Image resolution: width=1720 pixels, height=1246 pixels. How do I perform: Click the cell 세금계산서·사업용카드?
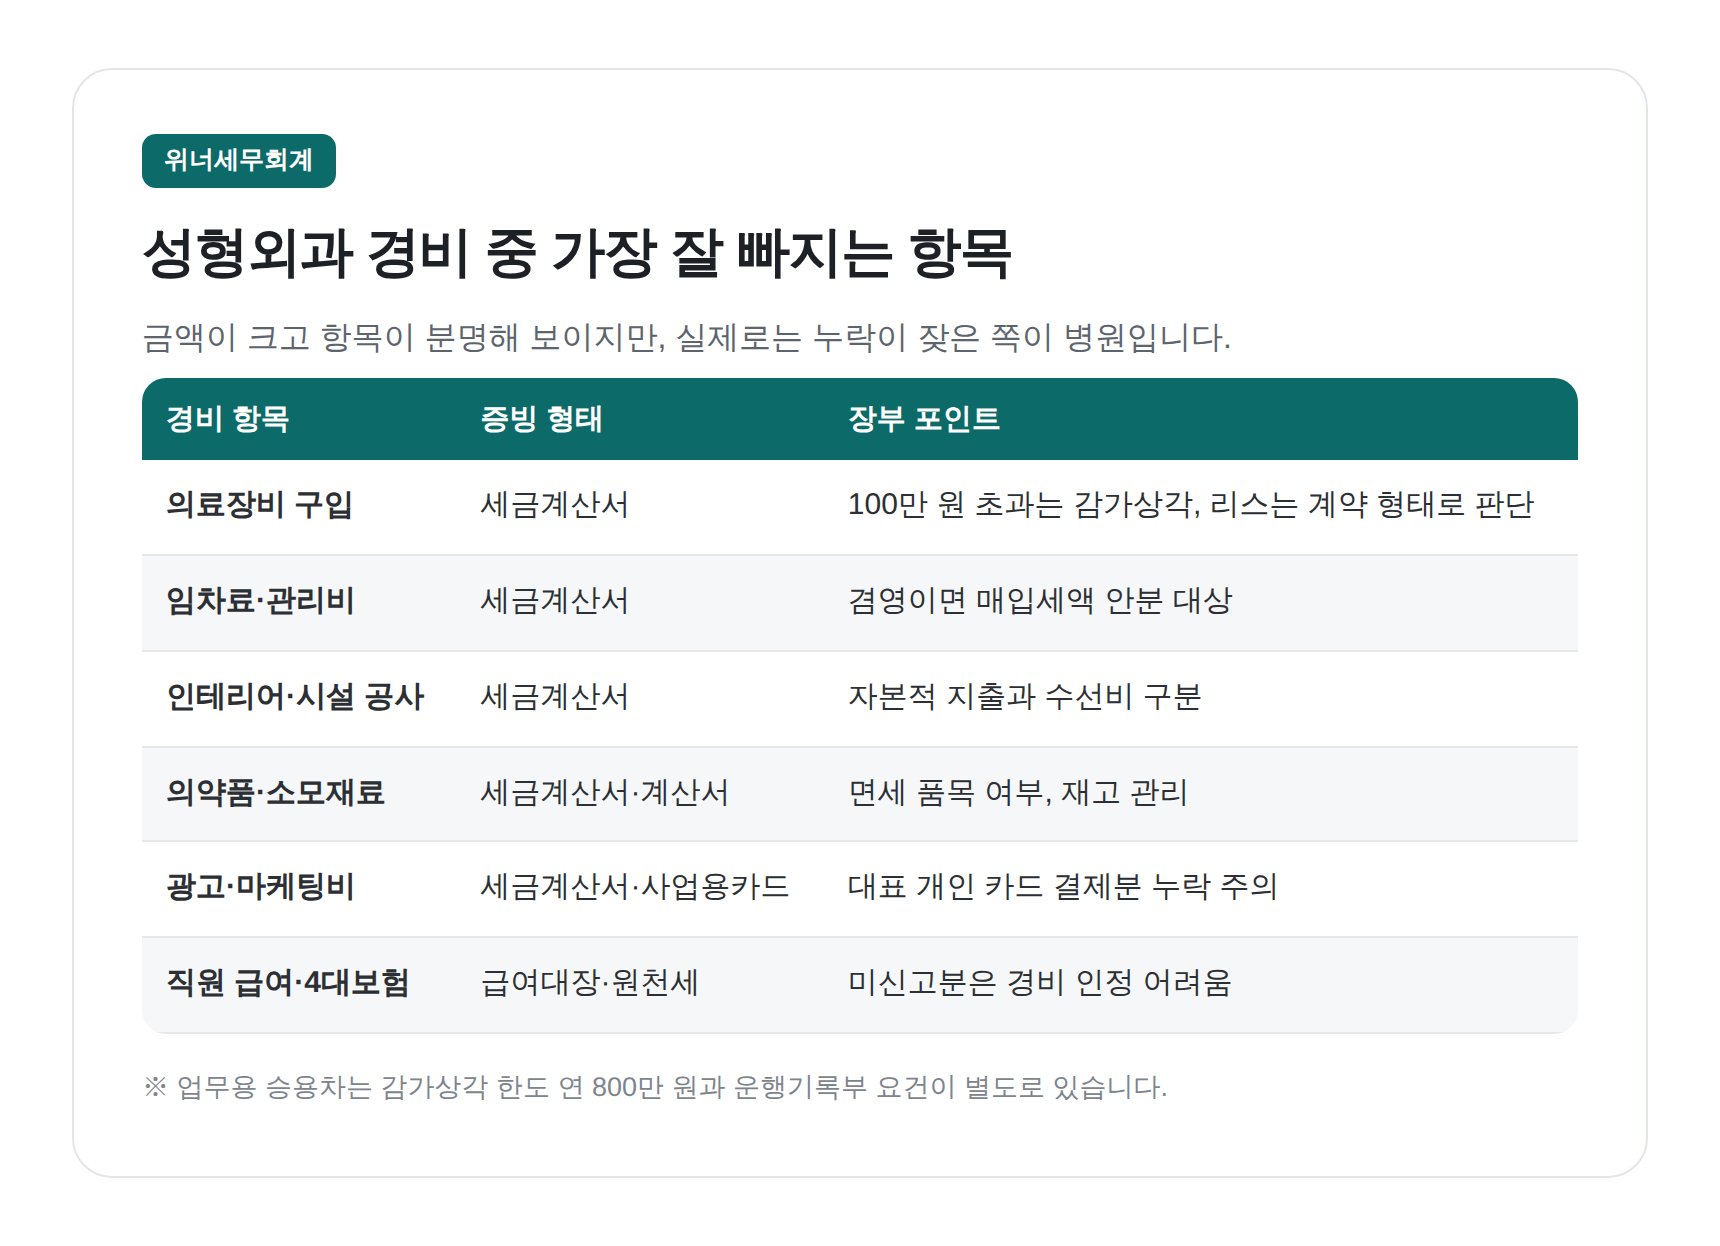point(634,887)
